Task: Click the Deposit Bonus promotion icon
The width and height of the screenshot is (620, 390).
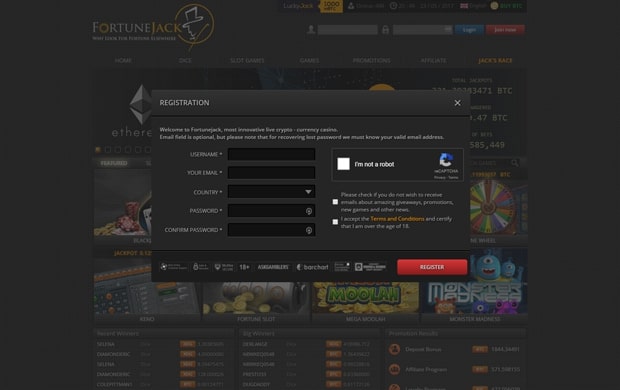Action: pyautogui.click(x=394, y=349)
